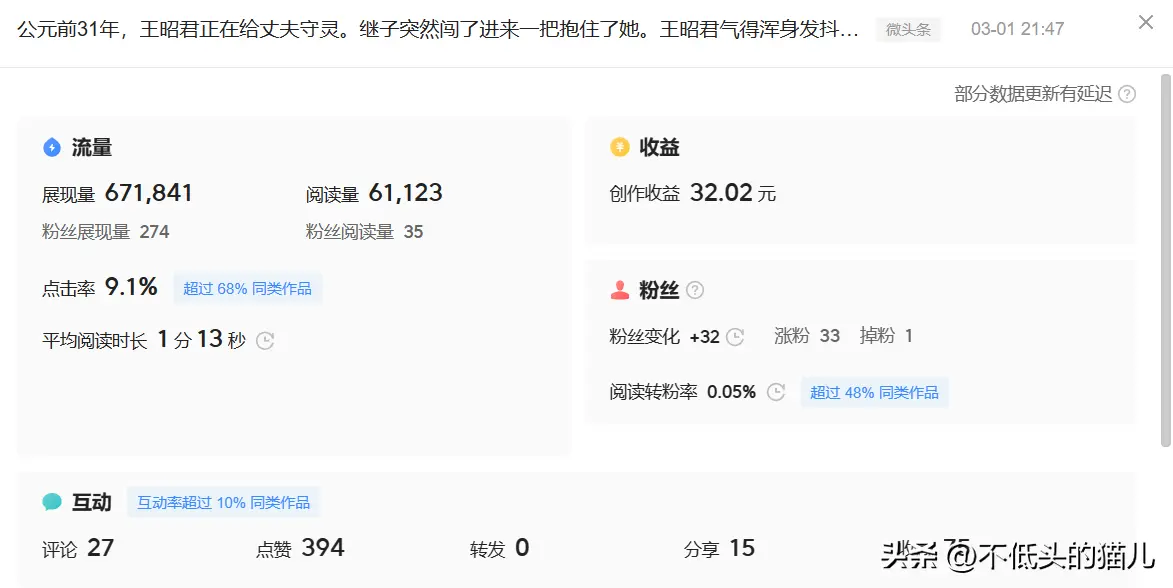Click the 超过 48% 同类作品 badge

coord(875,392)
